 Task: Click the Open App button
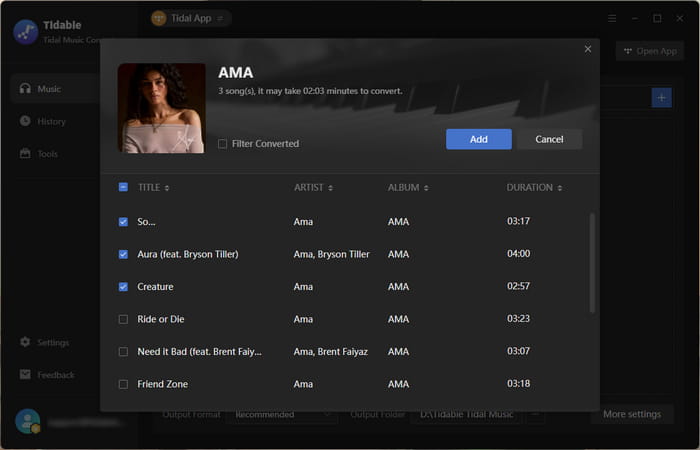click(x=650, y=51)
